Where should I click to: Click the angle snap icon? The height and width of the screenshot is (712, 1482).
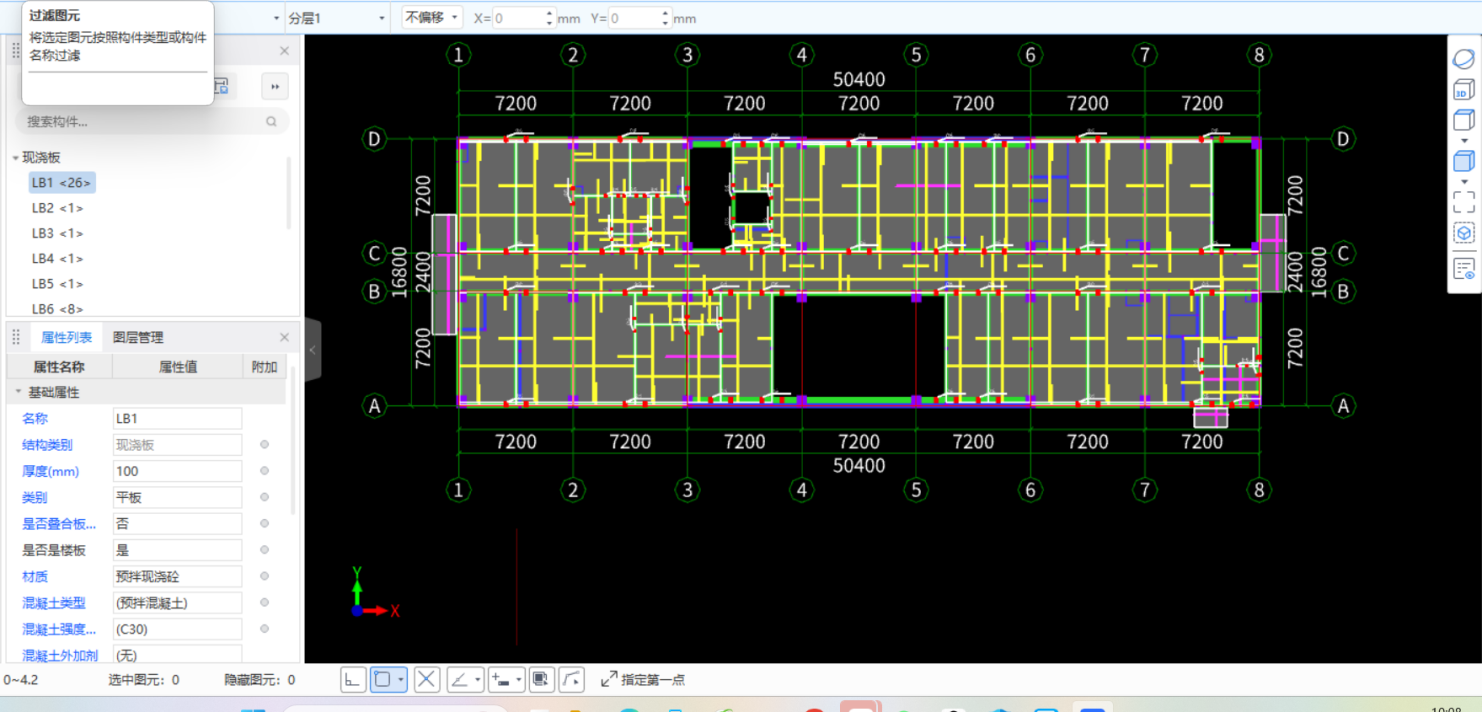coord(459,679)
